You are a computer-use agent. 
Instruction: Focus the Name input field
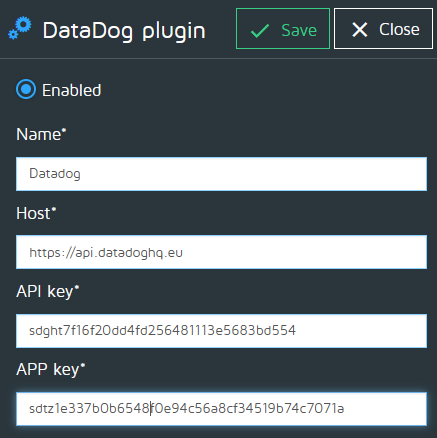[x=221, y=174]
